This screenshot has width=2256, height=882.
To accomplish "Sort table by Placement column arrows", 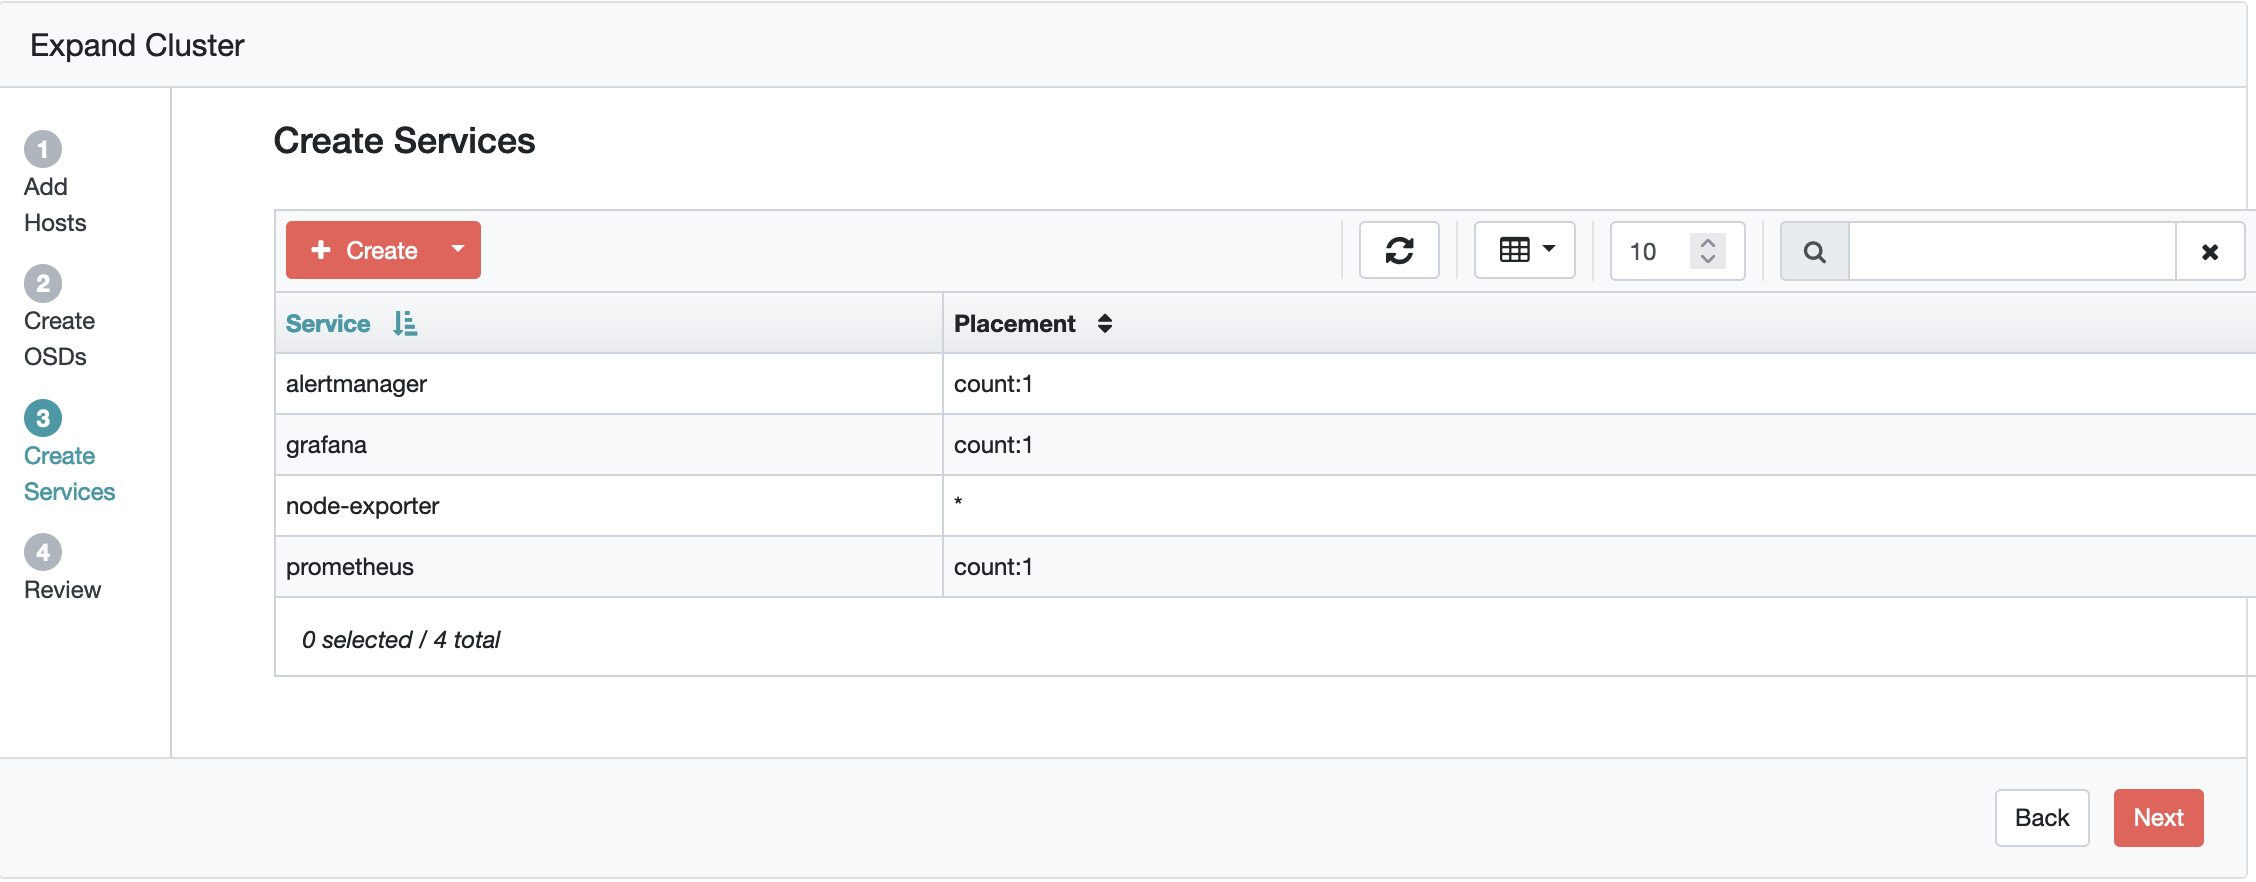I will click(x=1104, y=323).
